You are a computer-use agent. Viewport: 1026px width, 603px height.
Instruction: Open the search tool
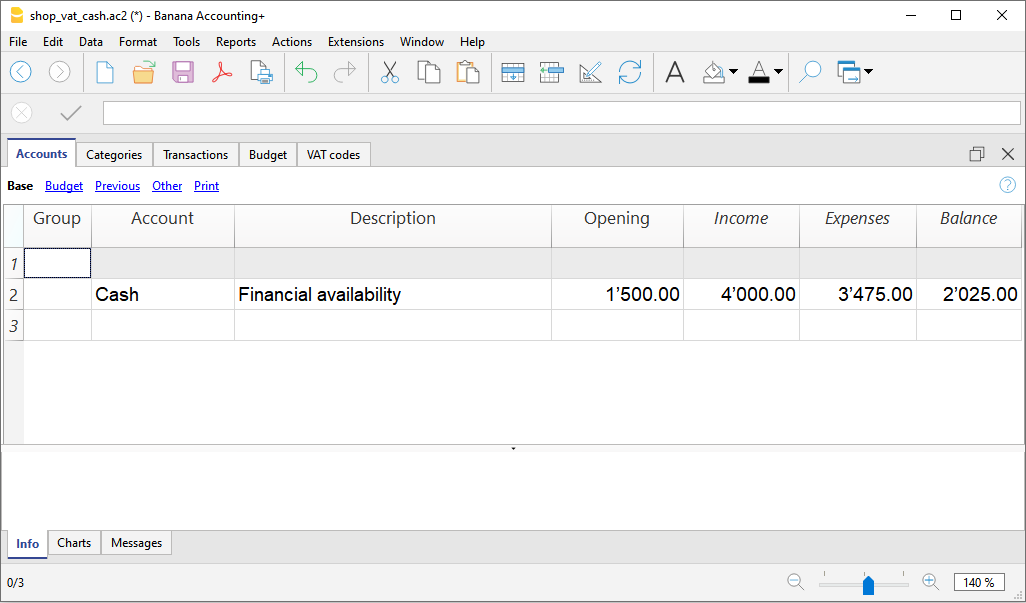[x=808, y=72]
